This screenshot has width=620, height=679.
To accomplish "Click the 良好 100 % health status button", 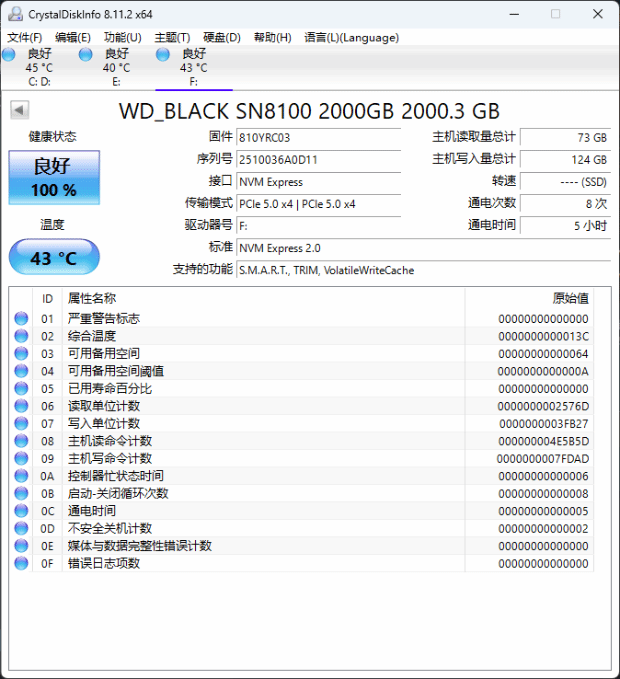I will pyautogui.click(x=54, y=178).
